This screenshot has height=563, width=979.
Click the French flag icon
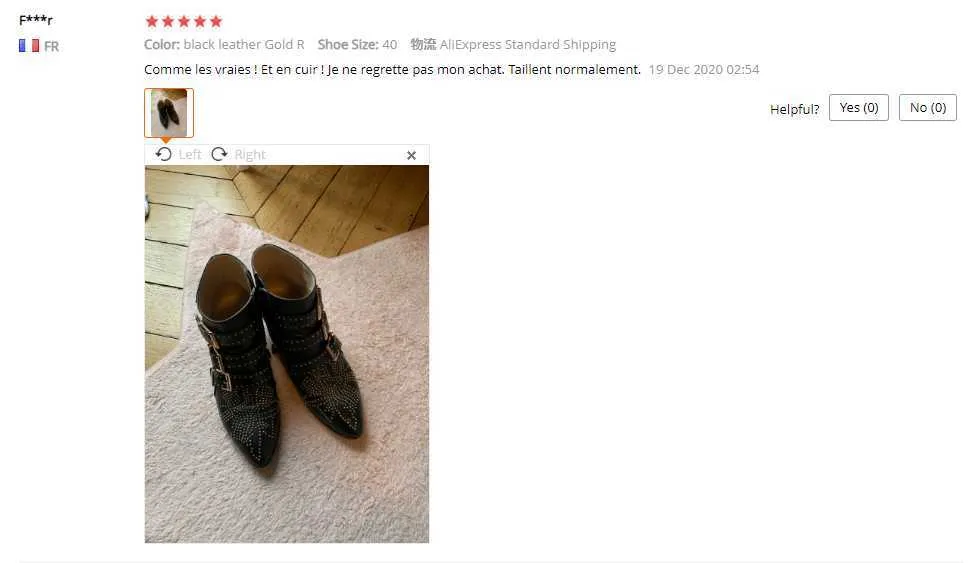click(29, 46)
